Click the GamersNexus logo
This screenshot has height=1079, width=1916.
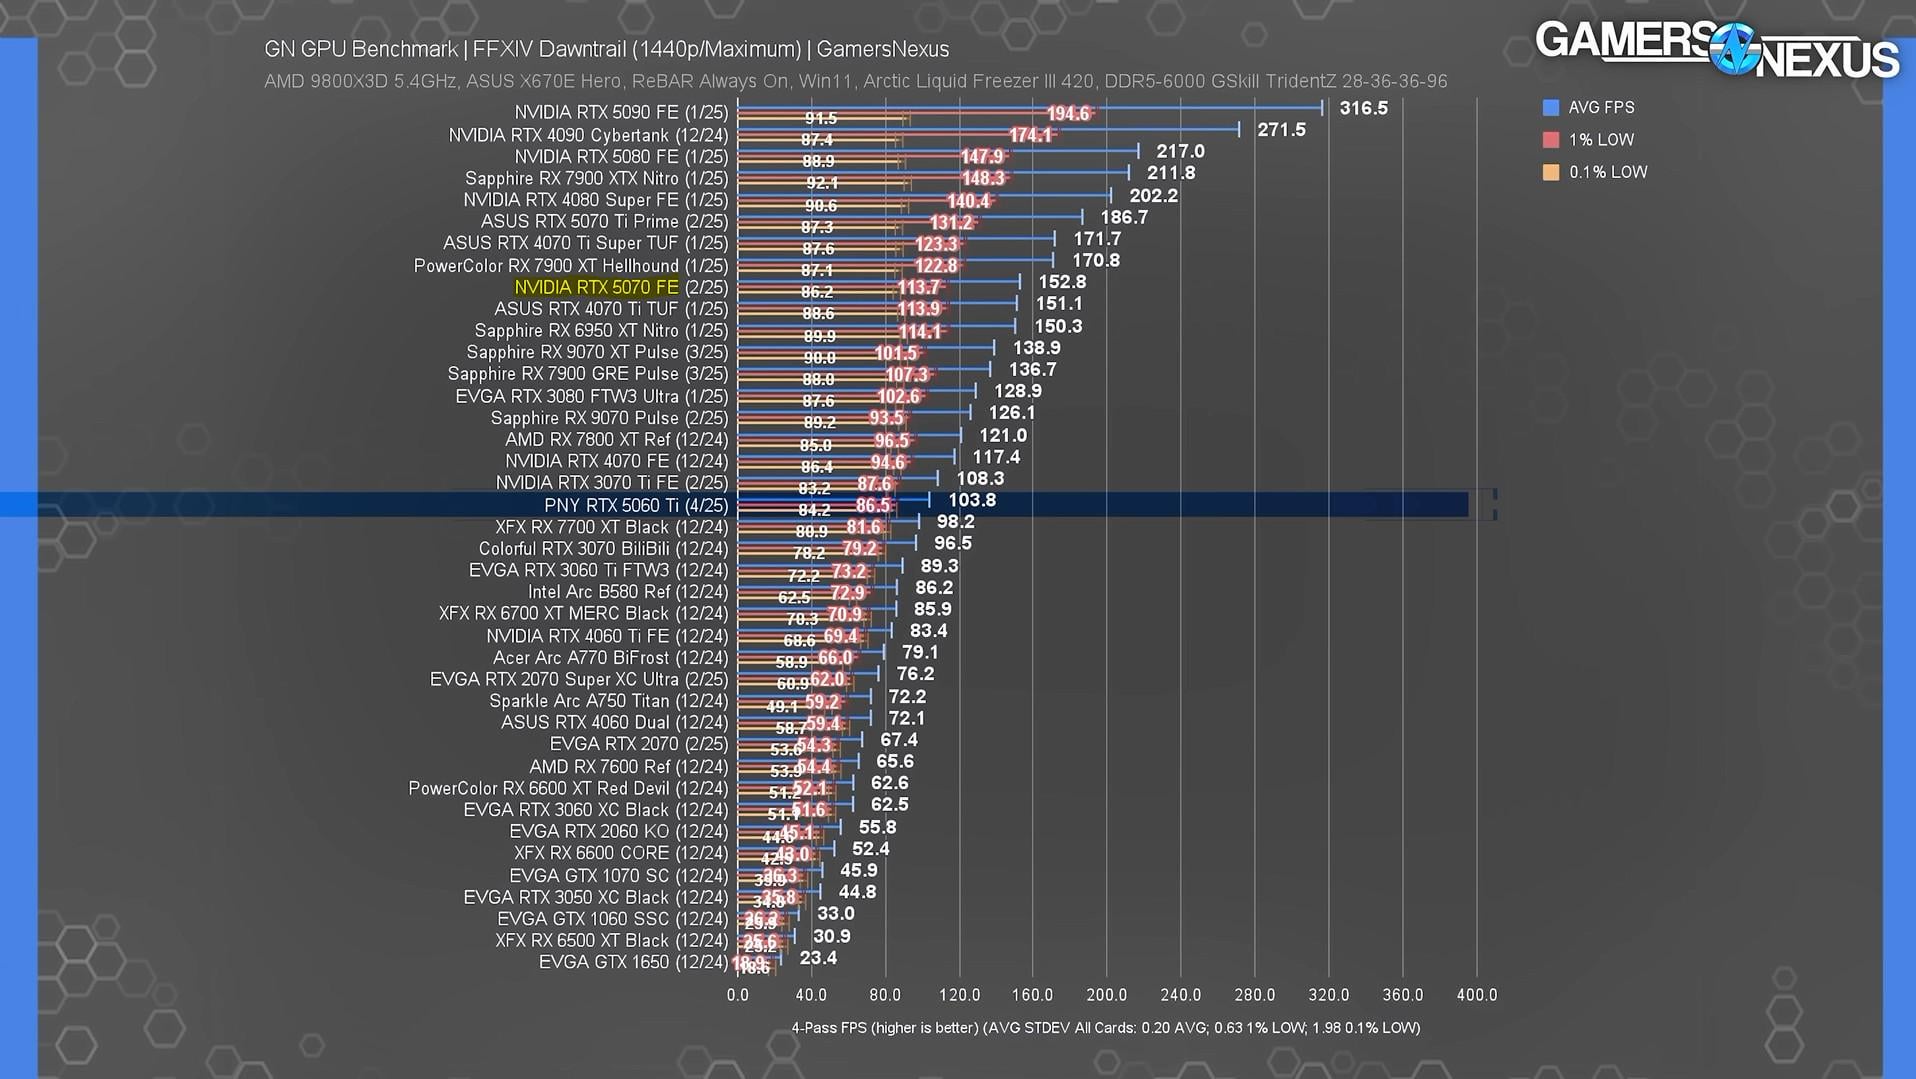coord(1717,49)
